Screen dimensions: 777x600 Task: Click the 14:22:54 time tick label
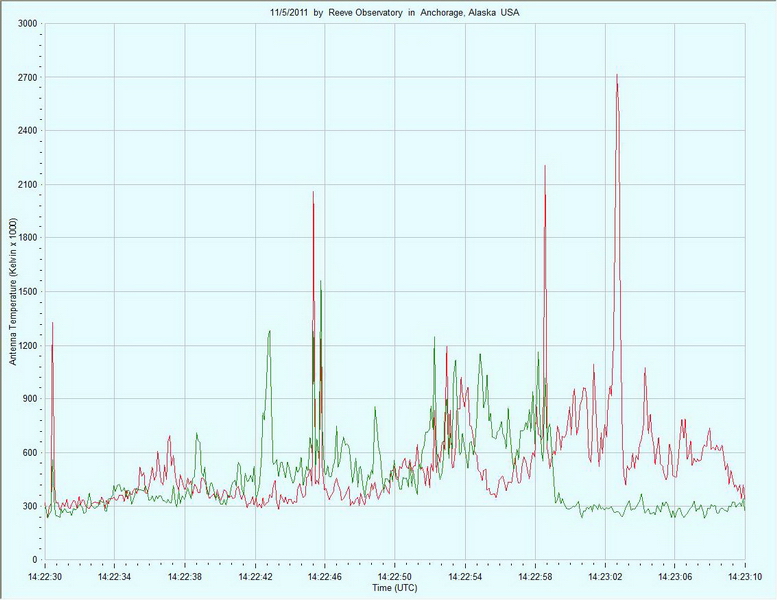pyautogui.click(x=465, y=577)
